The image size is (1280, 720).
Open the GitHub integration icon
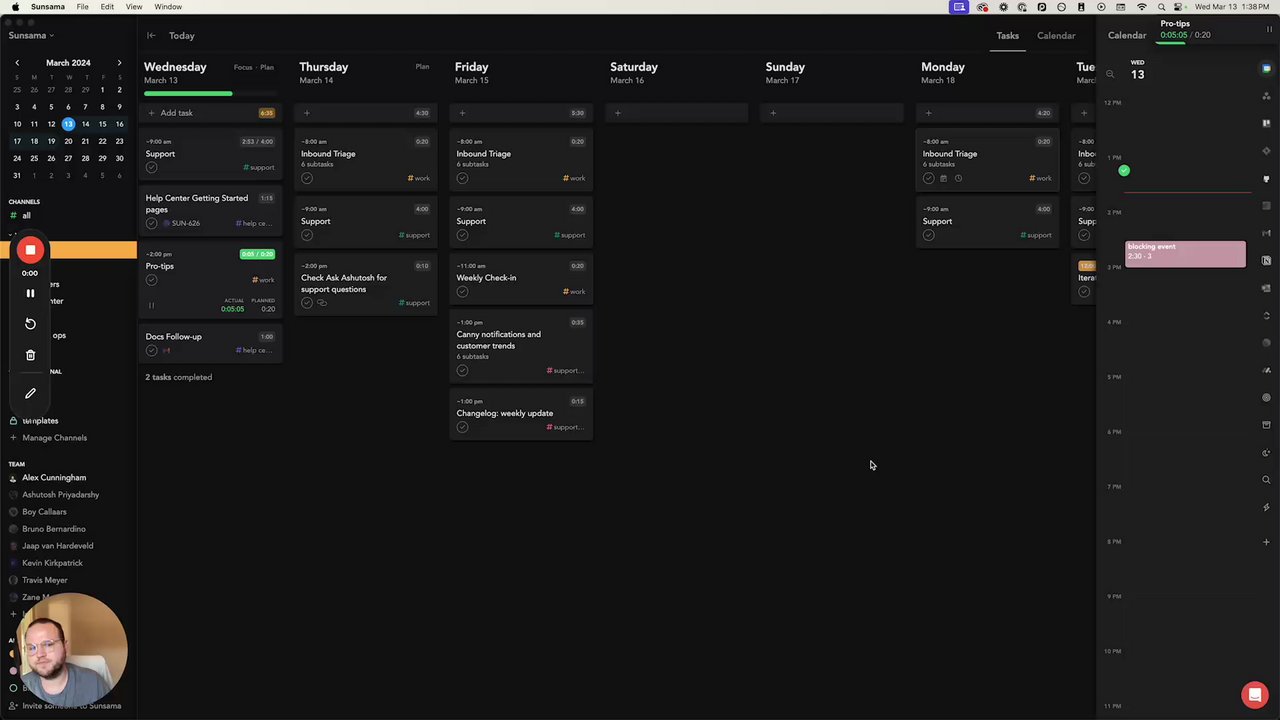point(1266,179)
